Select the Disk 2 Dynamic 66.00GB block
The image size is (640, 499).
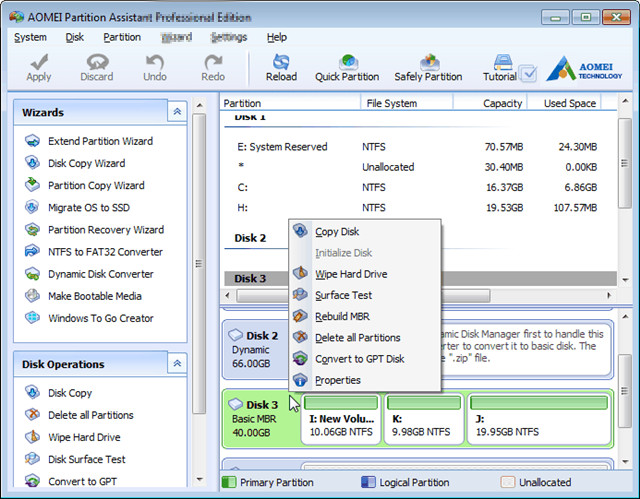tap(255, 349)
